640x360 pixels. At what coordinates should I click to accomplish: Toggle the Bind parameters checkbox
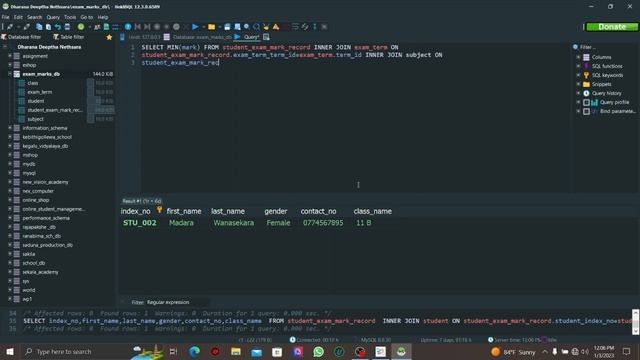586,111
